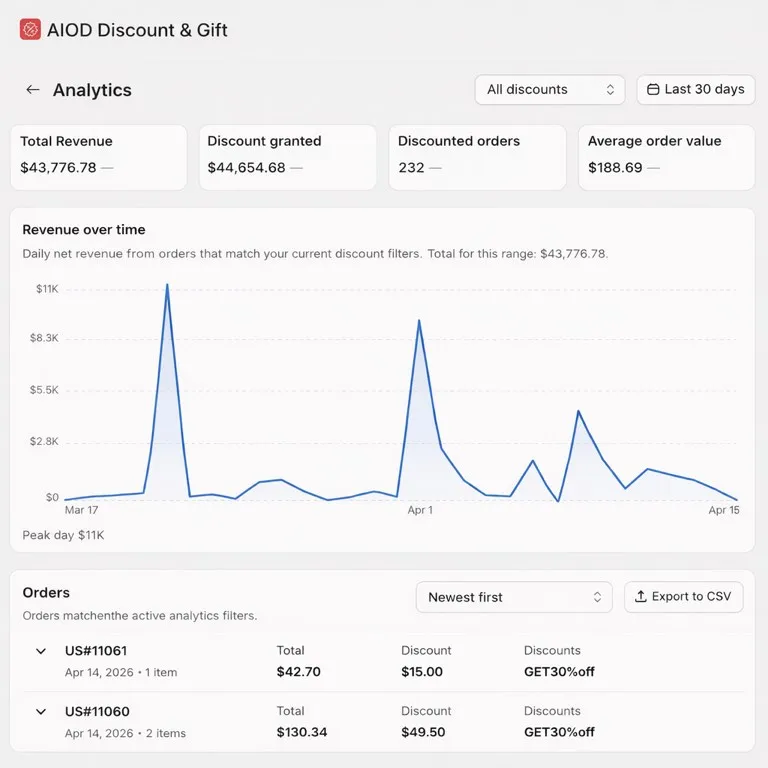Screen dimensions: 768x768
Task: Click the $11K y-axis label
Action: 47,289
